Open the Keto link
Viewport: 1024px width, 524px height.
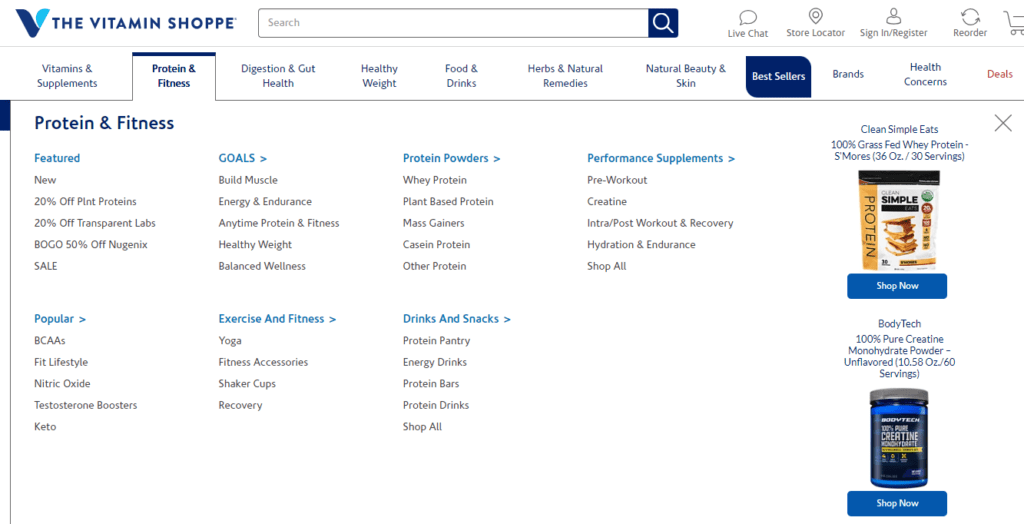45,427
